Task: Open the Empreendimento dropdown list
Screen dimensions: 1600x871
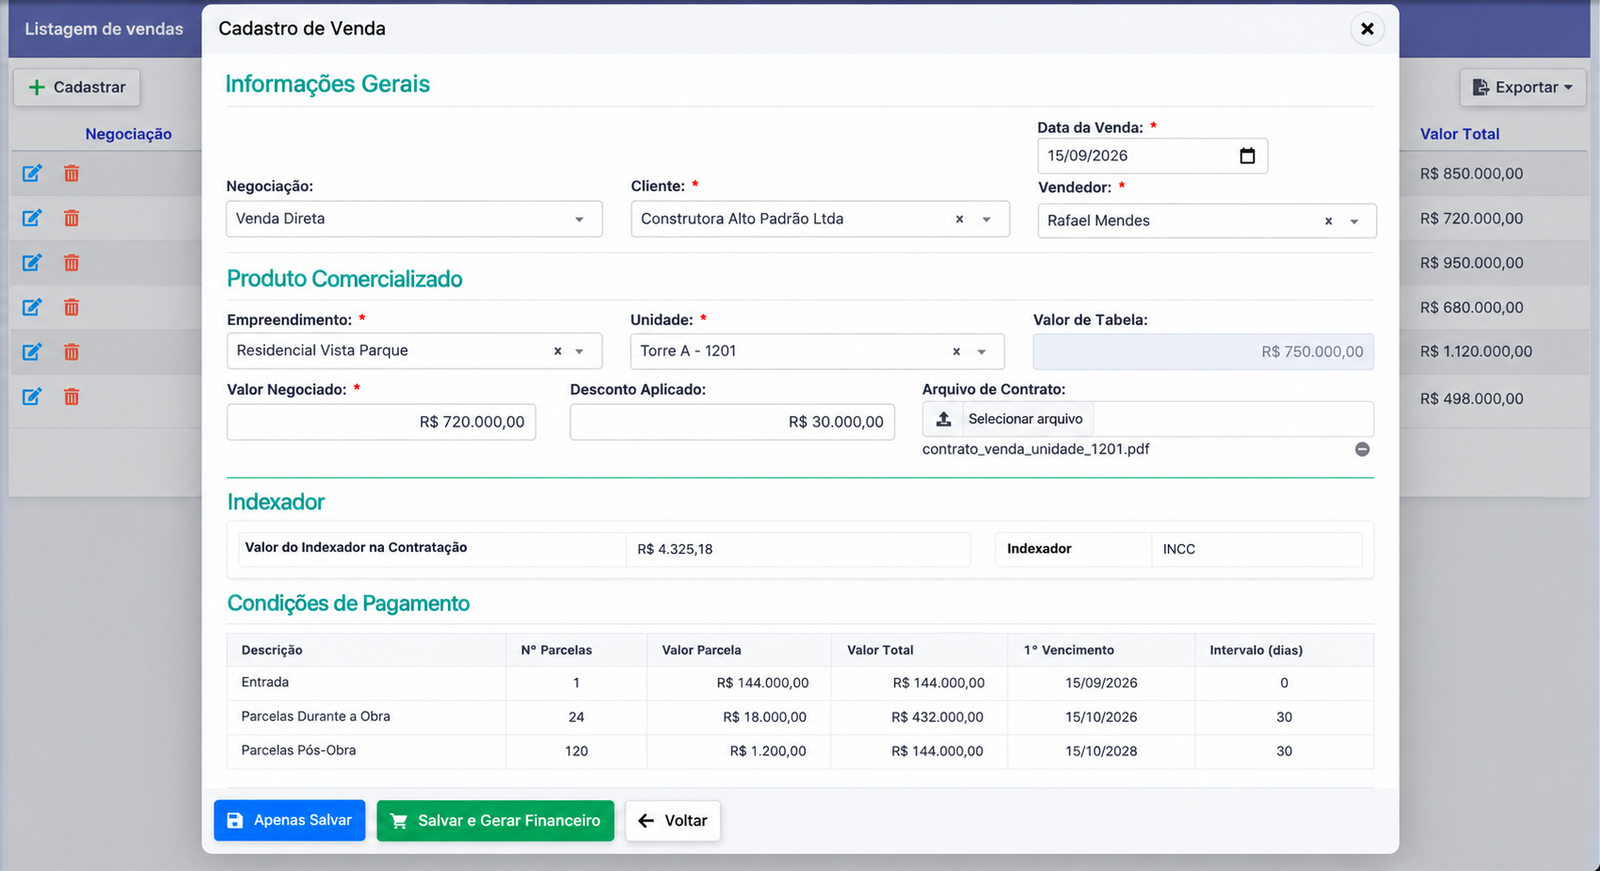Action: 579,352
